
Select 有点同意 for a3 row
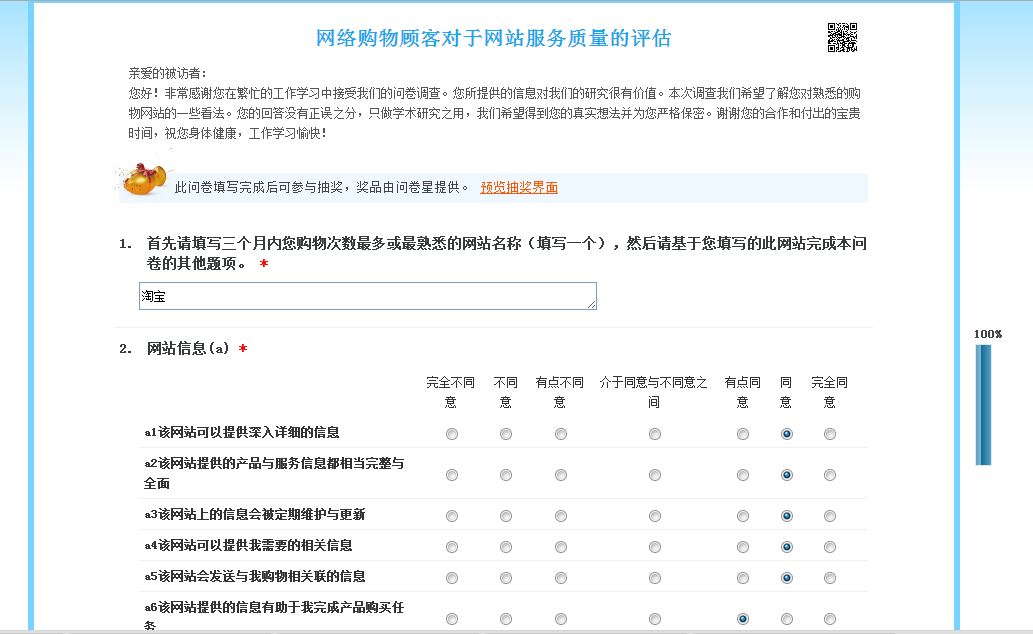point(743,516)
